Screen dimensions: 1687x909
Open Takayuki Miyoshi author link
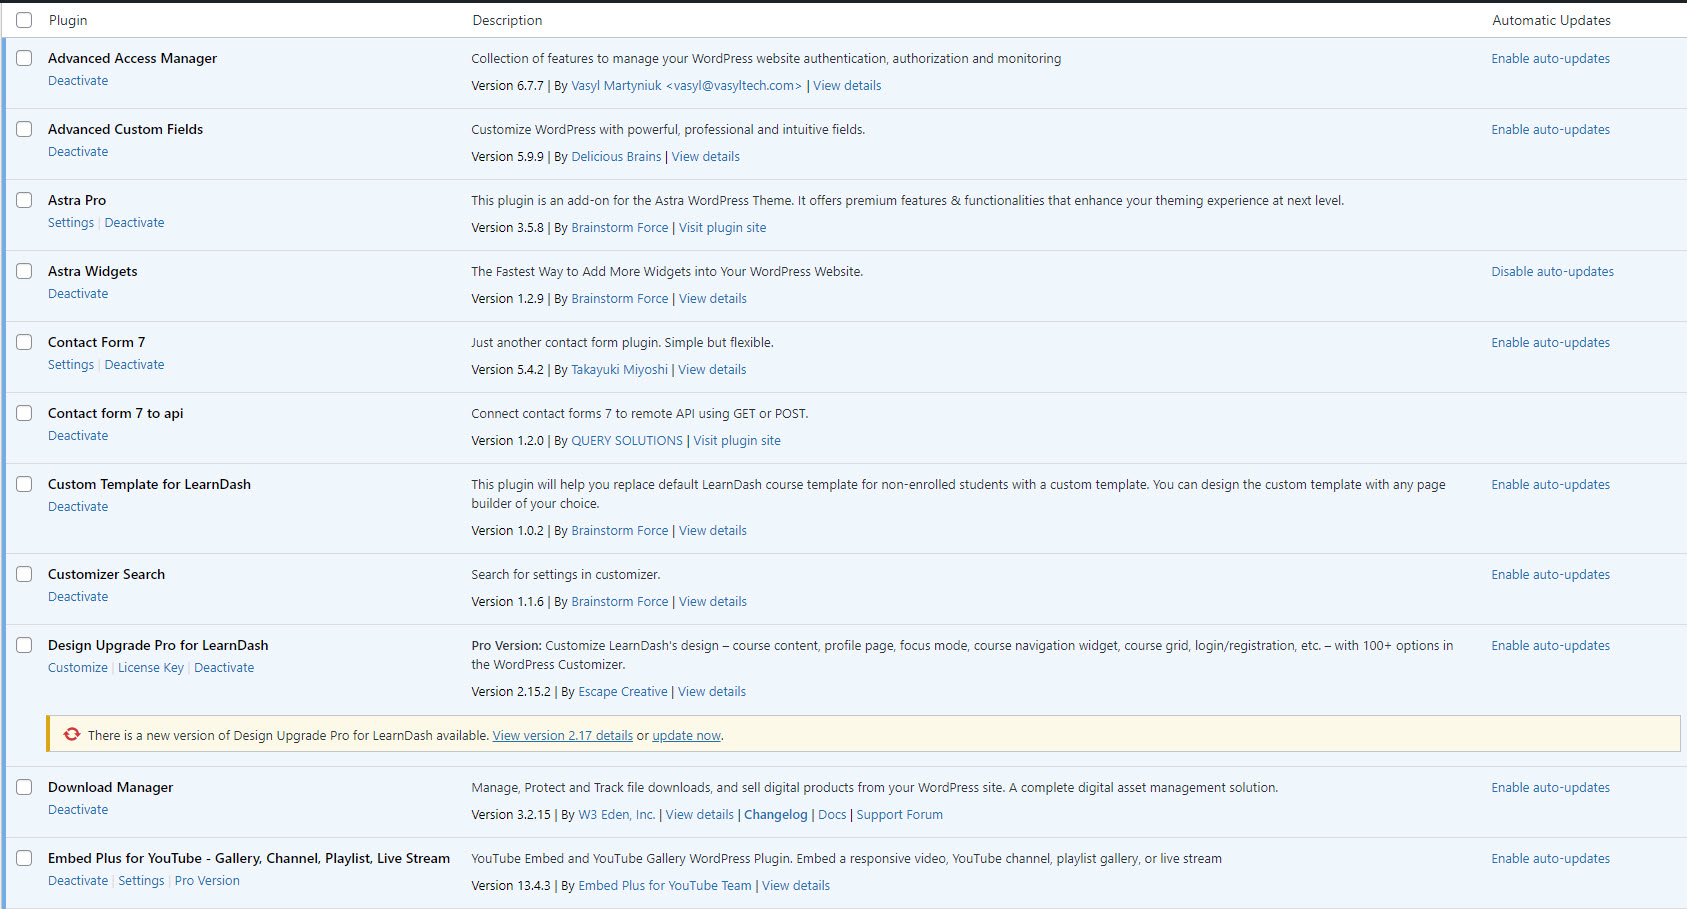(619, 370)
